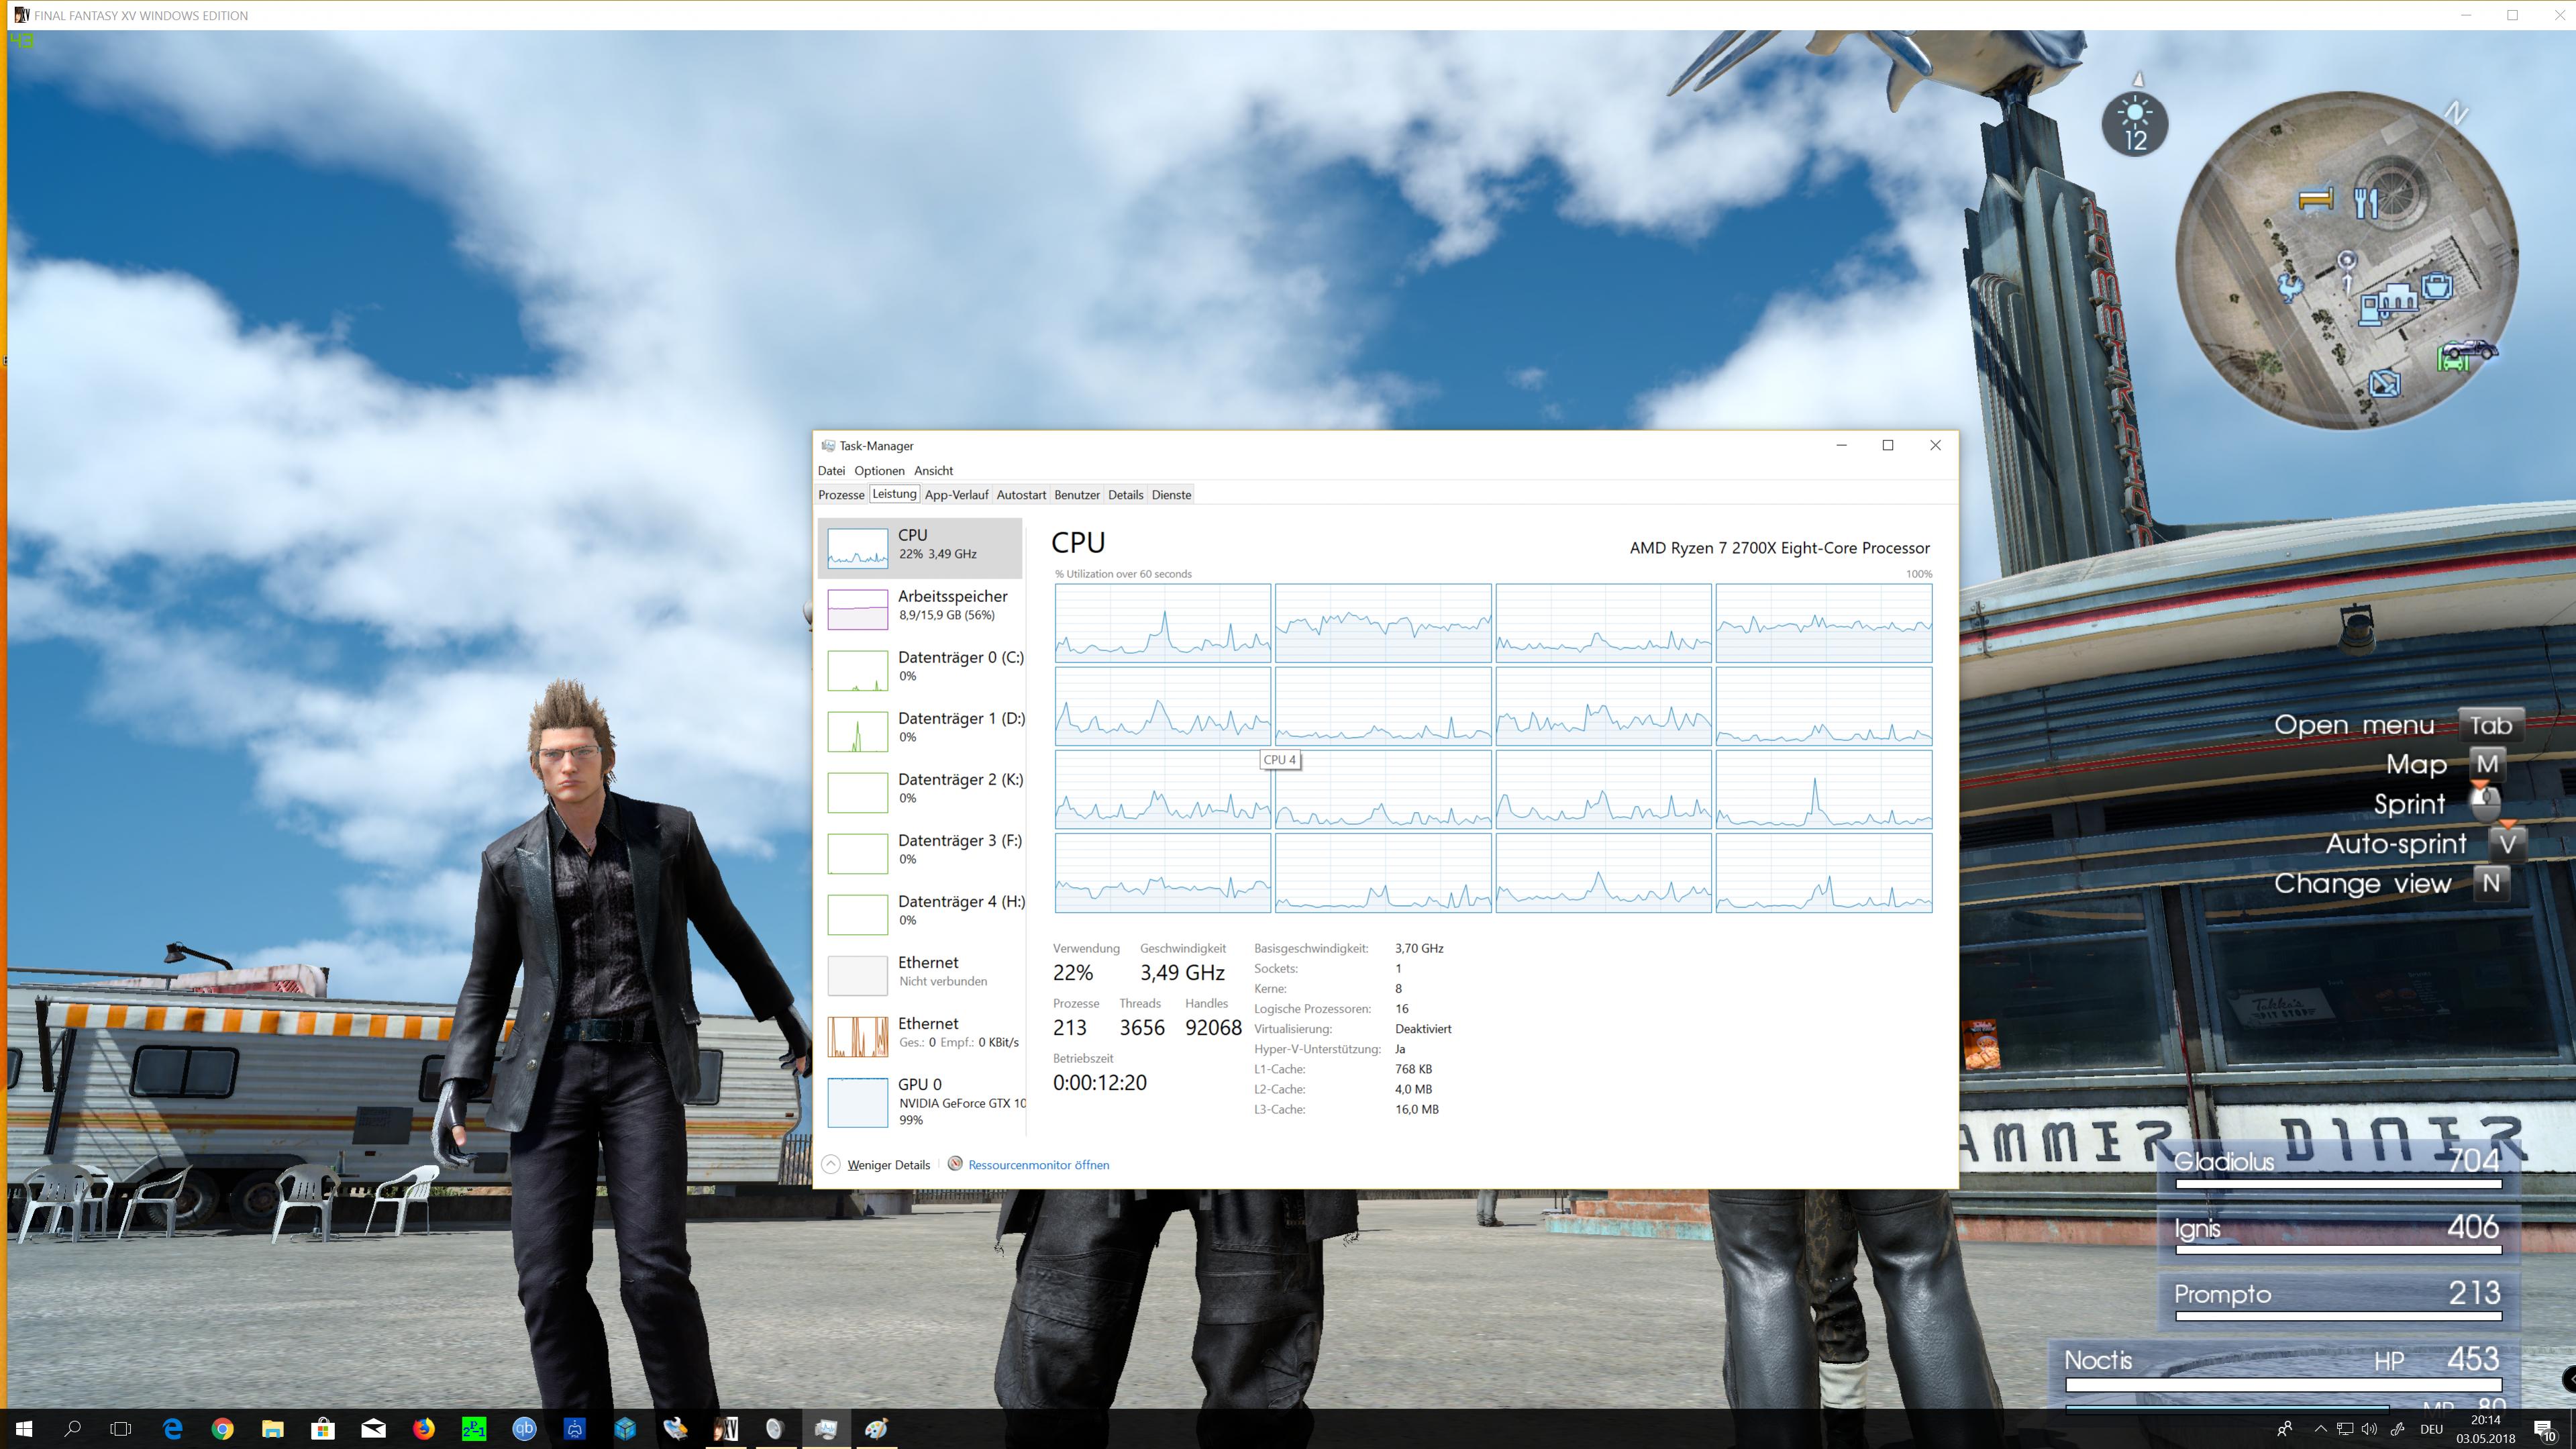Click the Ressourcenmonitor öffnen link
Viewport: 2576px width, 1449px height.
(x=1038, y=1165)
